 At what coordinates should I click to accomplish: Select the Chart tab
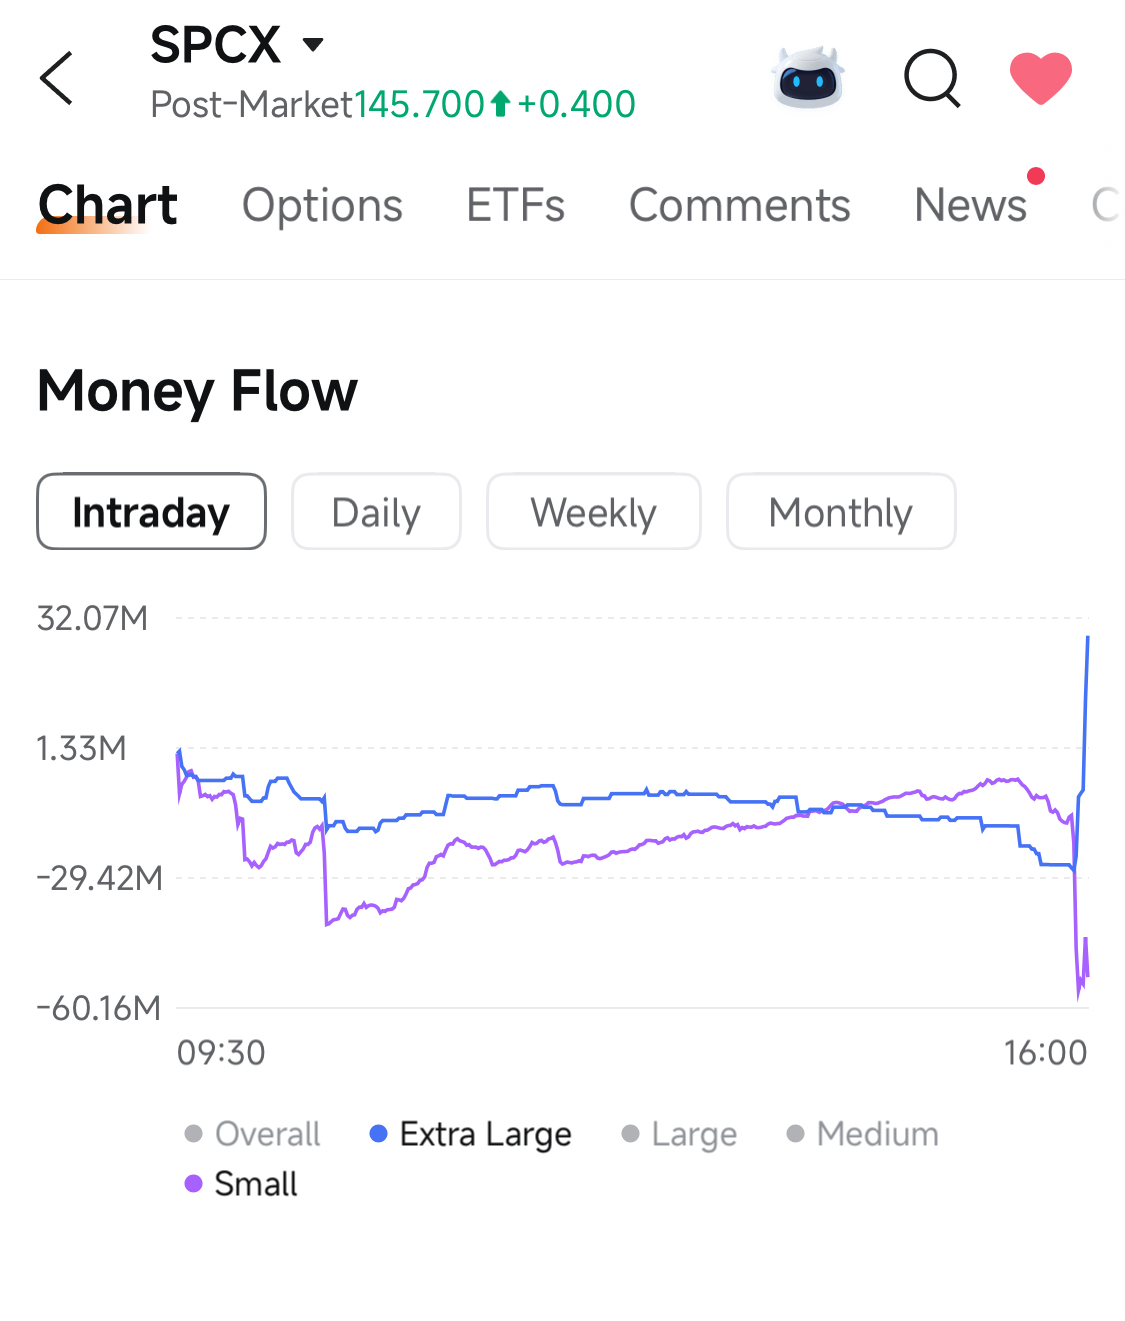(x=107, y=205)
